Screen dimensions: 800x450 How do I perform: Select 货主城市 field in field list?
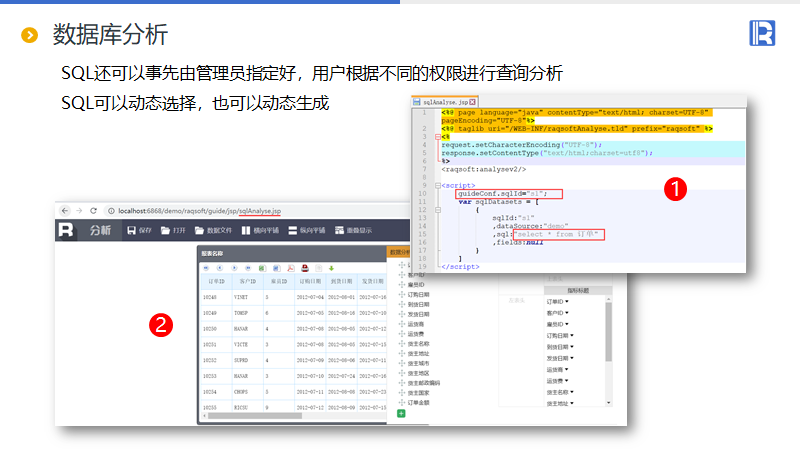click(418, 363)
